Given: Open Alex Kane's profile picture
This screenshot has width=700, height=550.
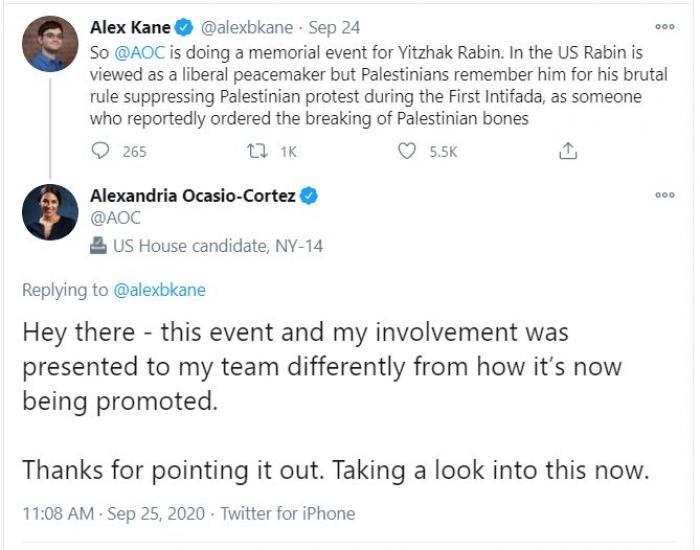Looking at the screenshot, I should click(x=50, y=43).
